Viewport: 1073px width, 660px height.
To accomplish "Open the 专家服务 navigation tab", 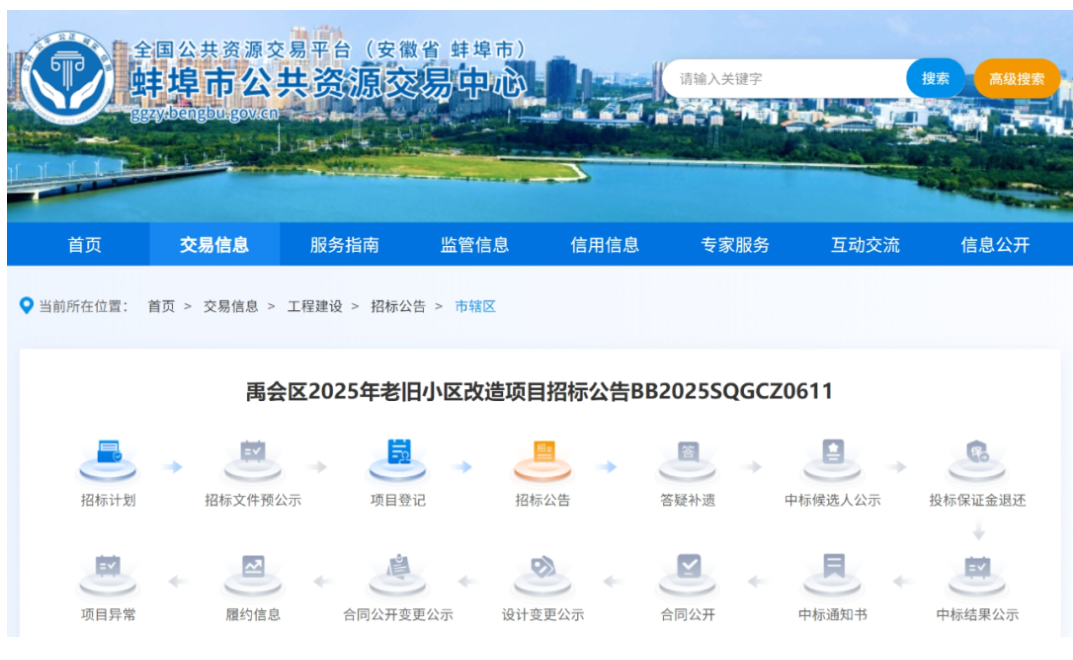I will 735,244.
